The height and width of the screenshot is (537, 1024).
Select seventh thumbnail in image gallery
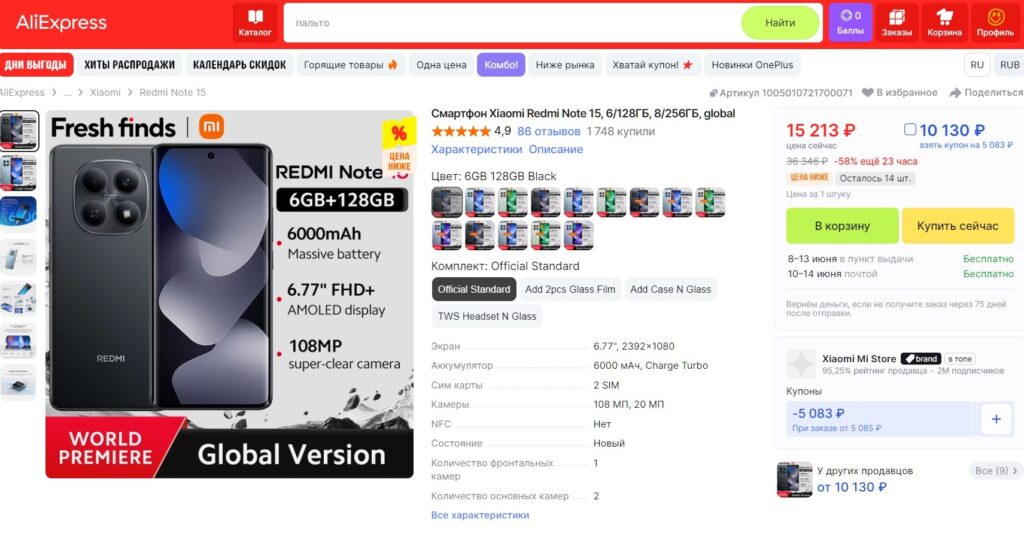[x=18, y=383]
